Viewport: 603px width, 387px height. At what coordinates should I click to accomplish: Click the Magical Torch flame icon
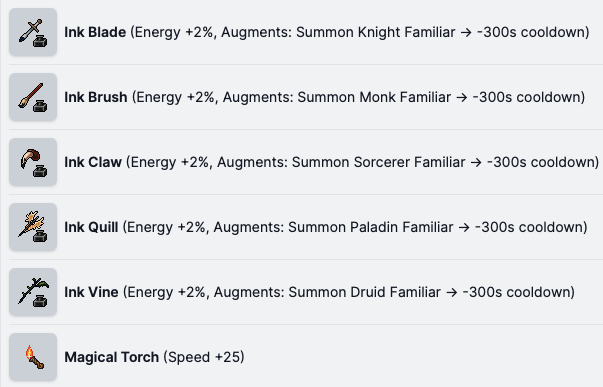tap(33, 357)
